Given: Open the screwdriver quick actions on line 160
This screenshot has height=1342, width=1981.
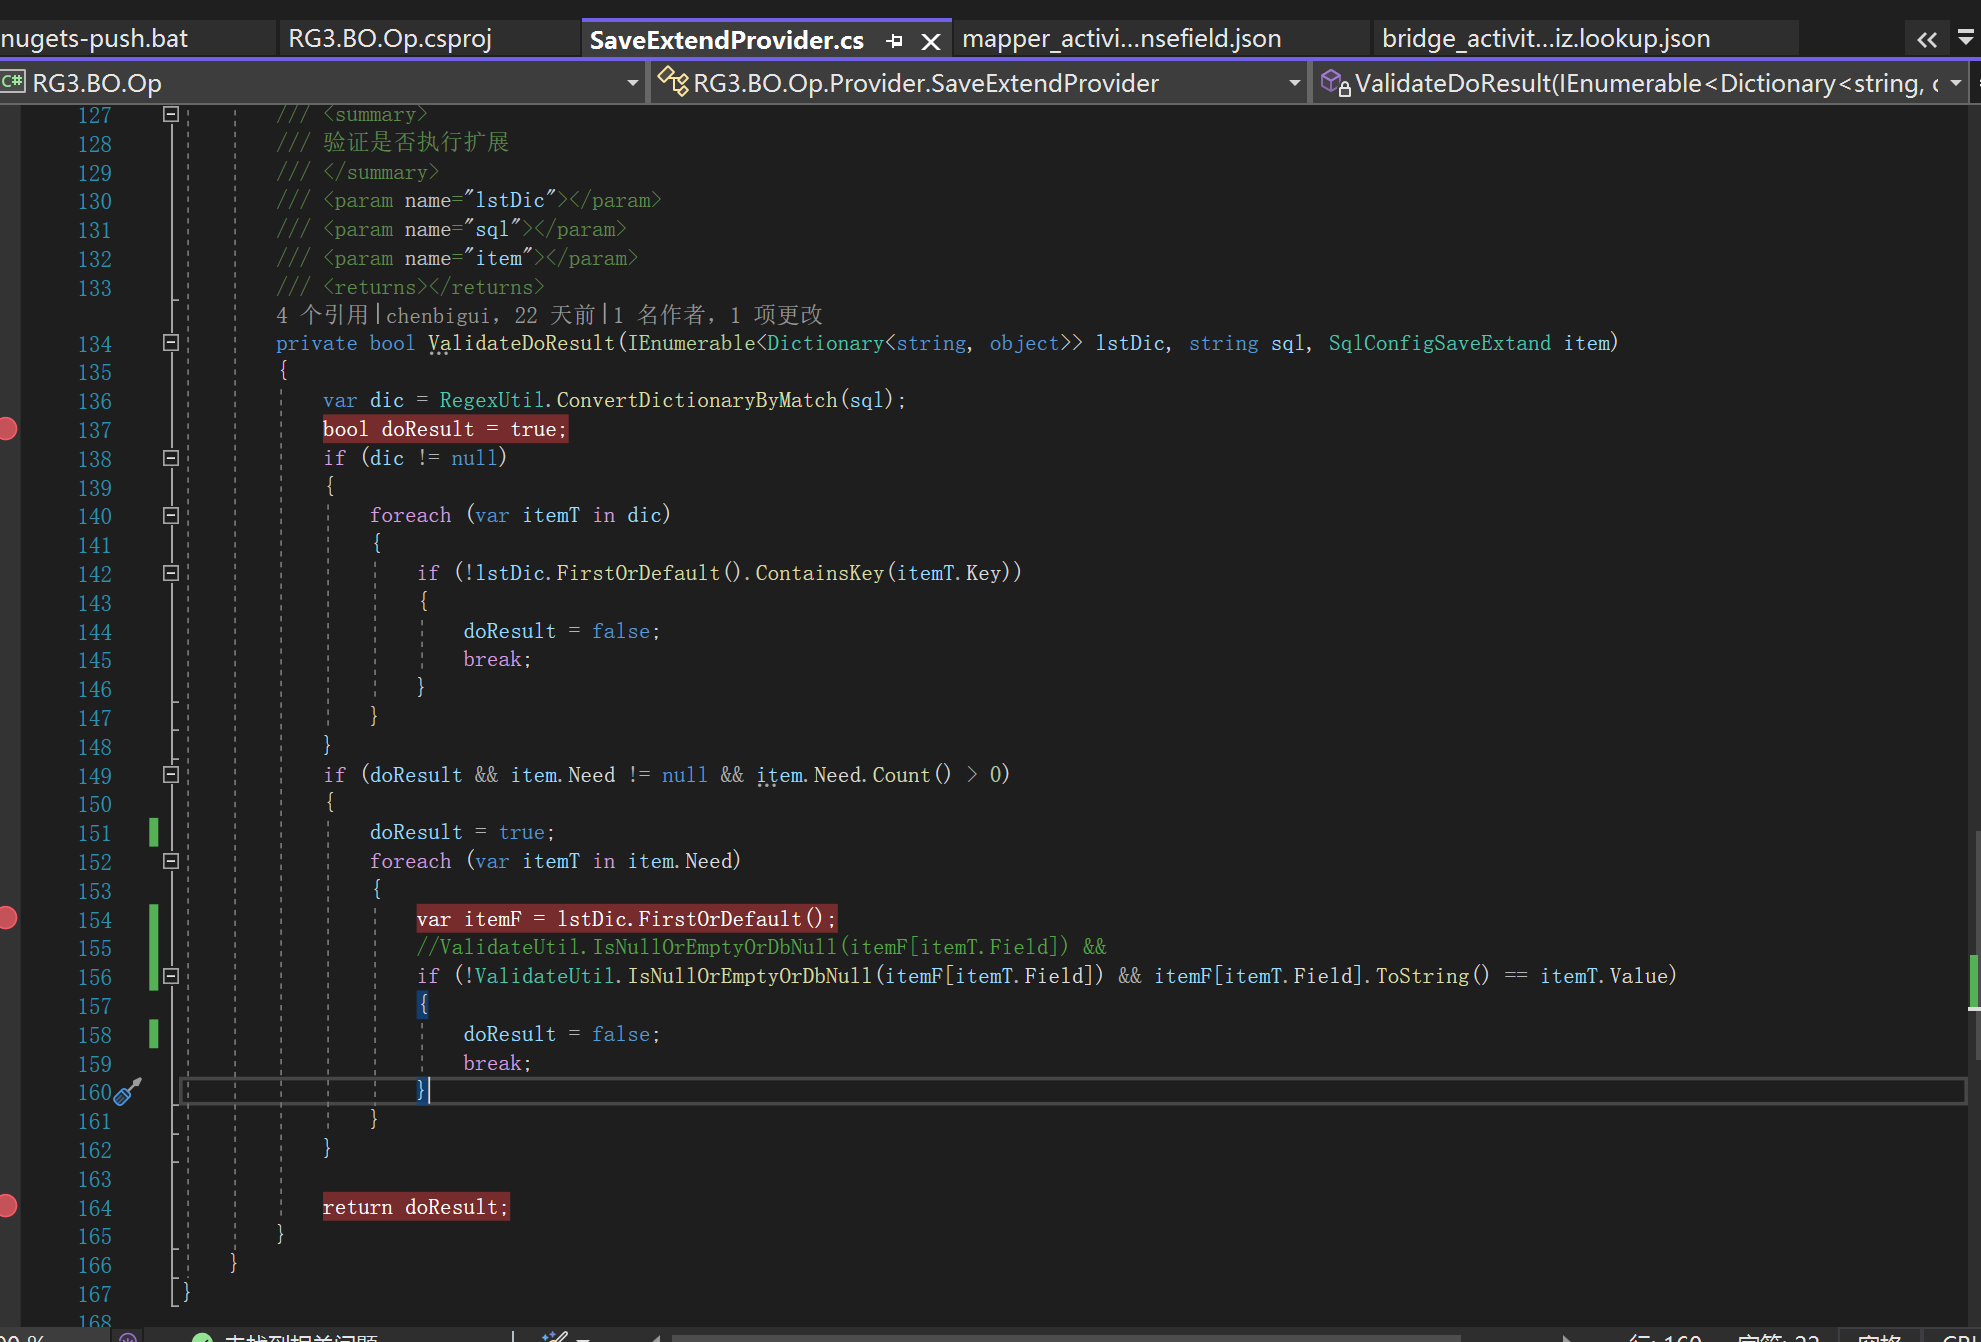Looking at the screenshot, I should tap(128, 1091).
